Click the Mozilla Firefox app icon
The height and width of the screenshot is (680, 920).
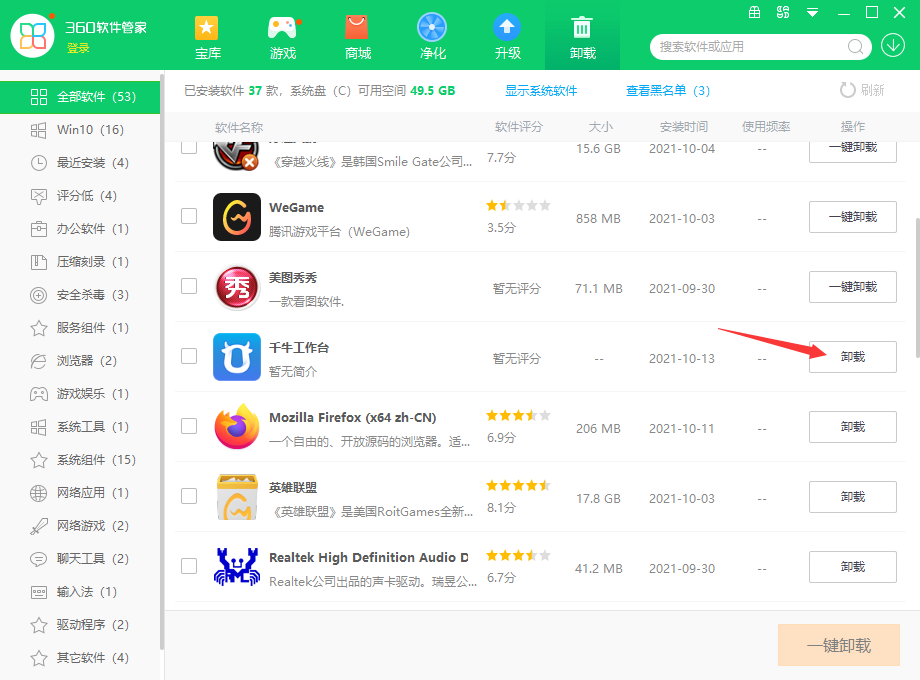click(x=237, y=427)
